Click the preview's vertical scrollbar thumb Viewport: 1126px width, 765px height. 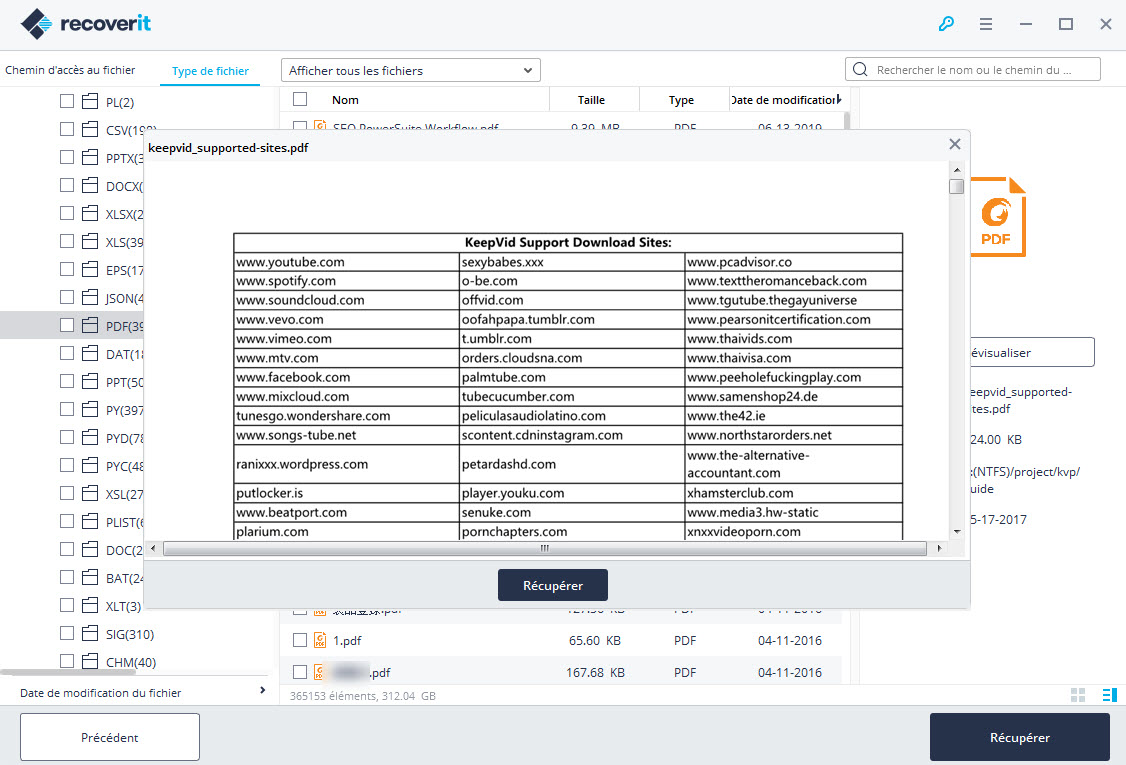tap(957, 187)
